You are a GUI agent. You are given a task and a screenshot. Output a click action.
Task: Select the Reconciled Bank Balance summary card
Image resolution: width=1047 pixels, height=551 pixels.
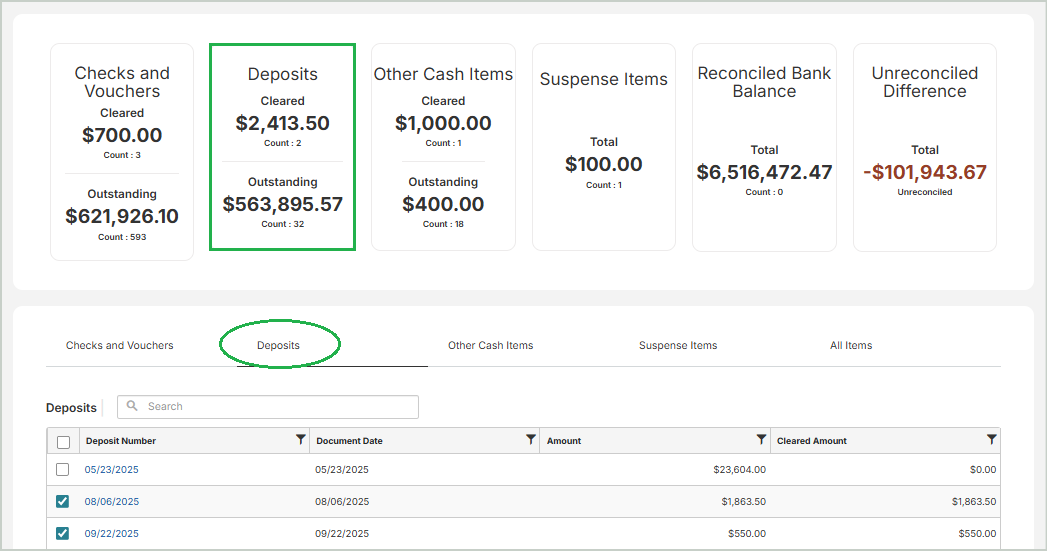pos(764,147)
